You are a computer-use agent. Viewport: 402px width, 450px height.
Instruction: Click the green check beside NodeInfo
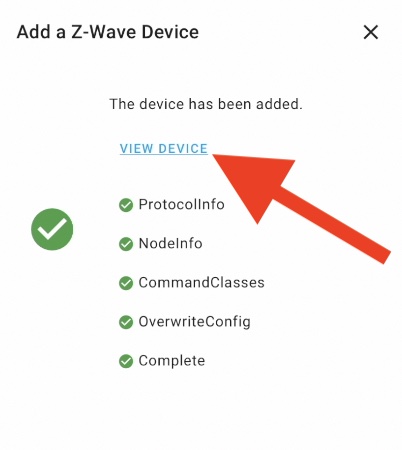pos(126,244)
